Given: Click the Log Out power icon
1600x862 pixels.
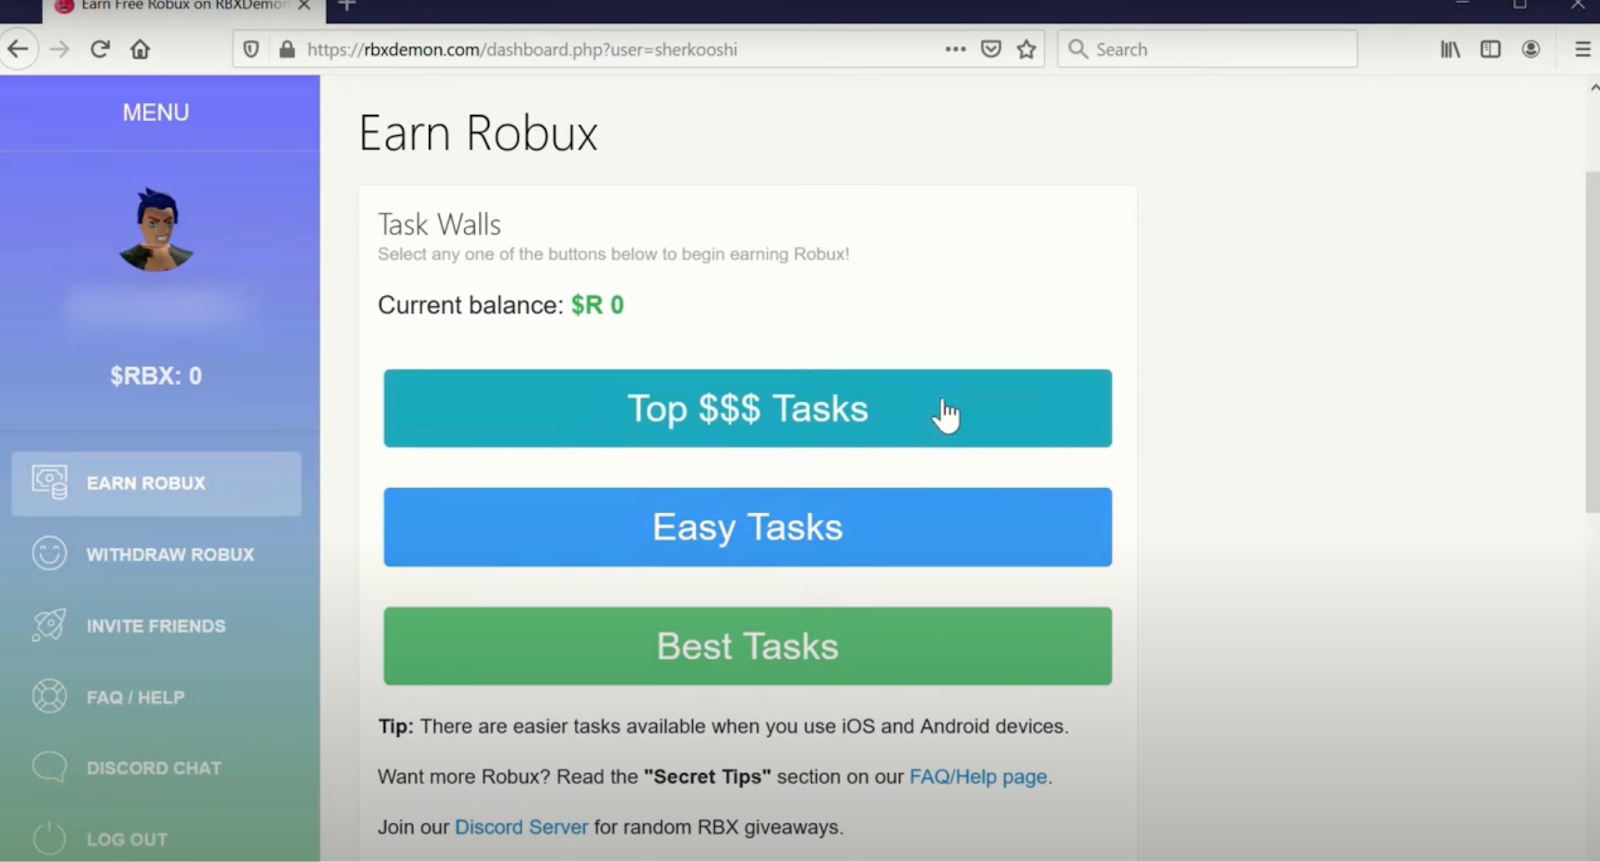Looking at the screenshot, I should pos(49,838).
